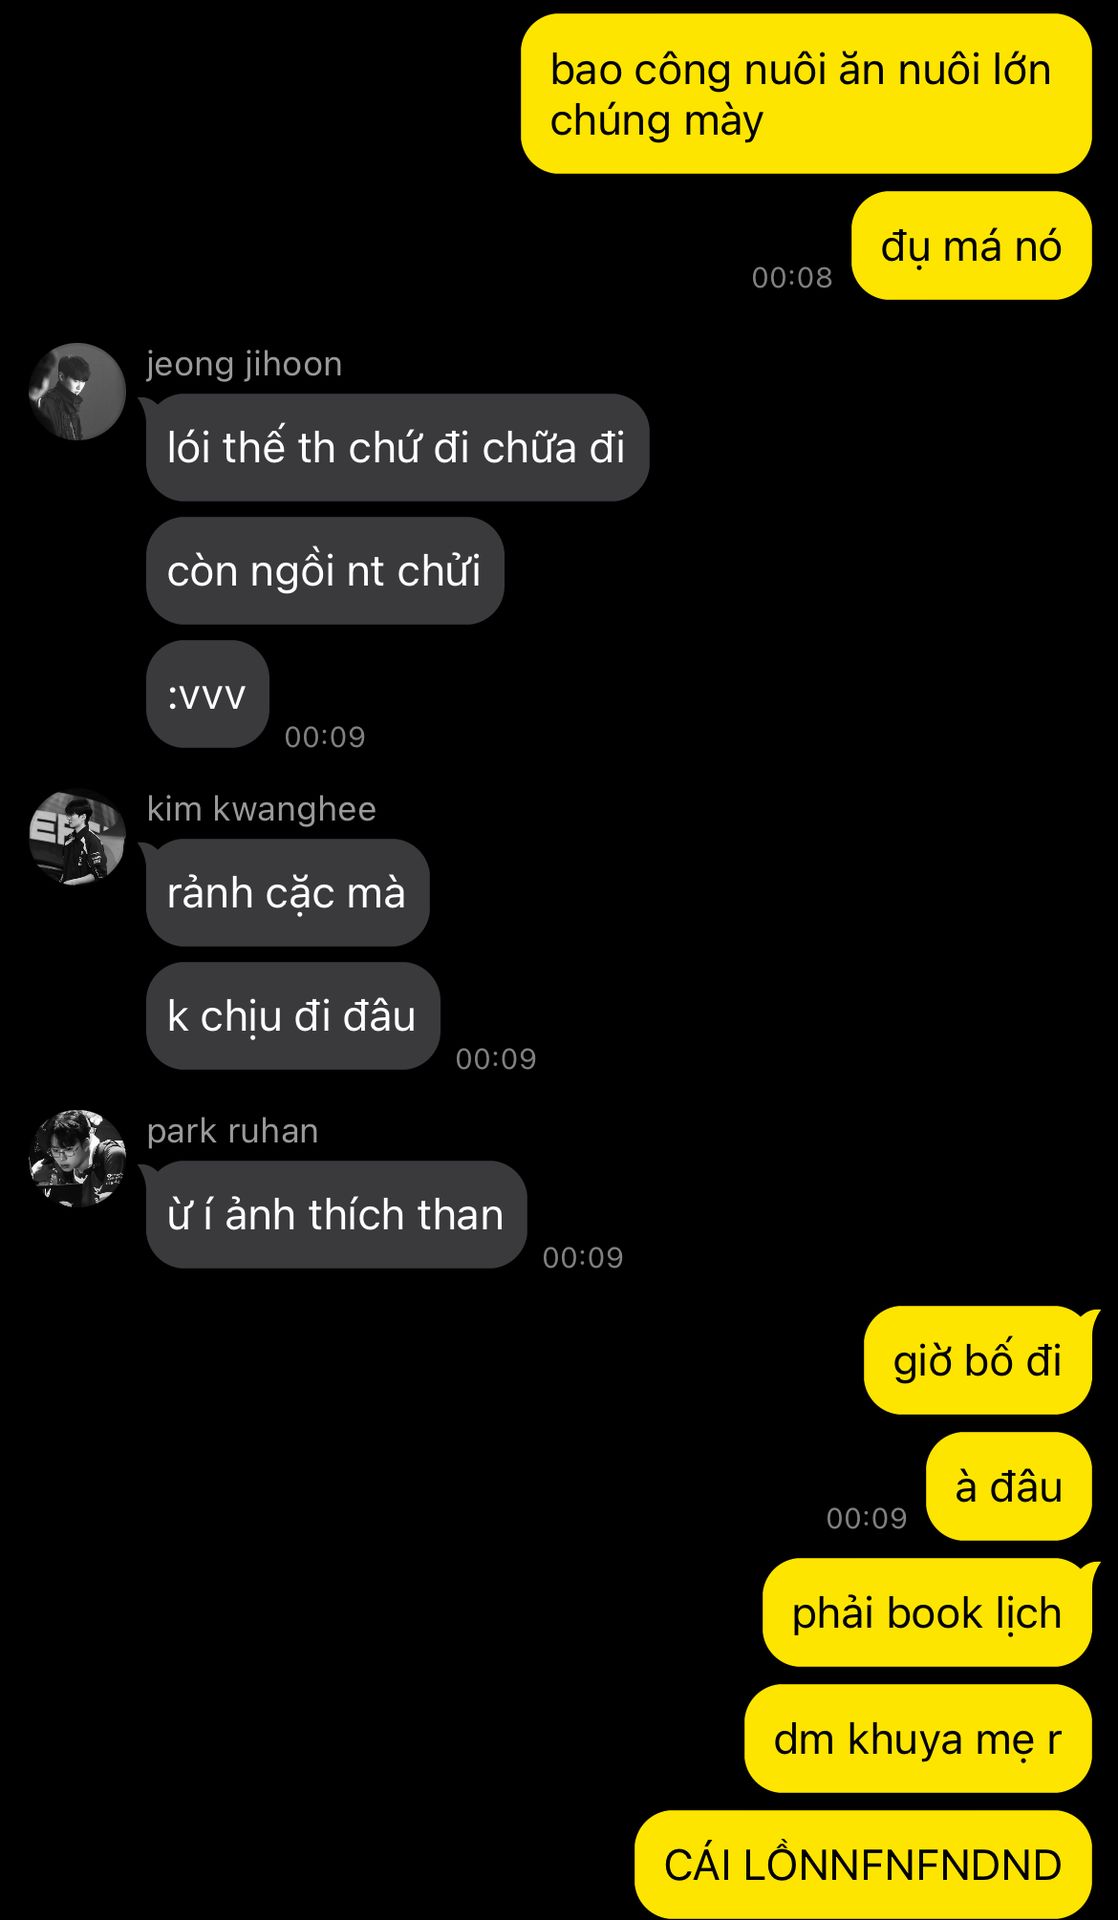The image size is (1118, 1920).
Task: Tap the 'CÁI LỒNNFNFNDND' bubble
Action: [x=863, y=1865]
